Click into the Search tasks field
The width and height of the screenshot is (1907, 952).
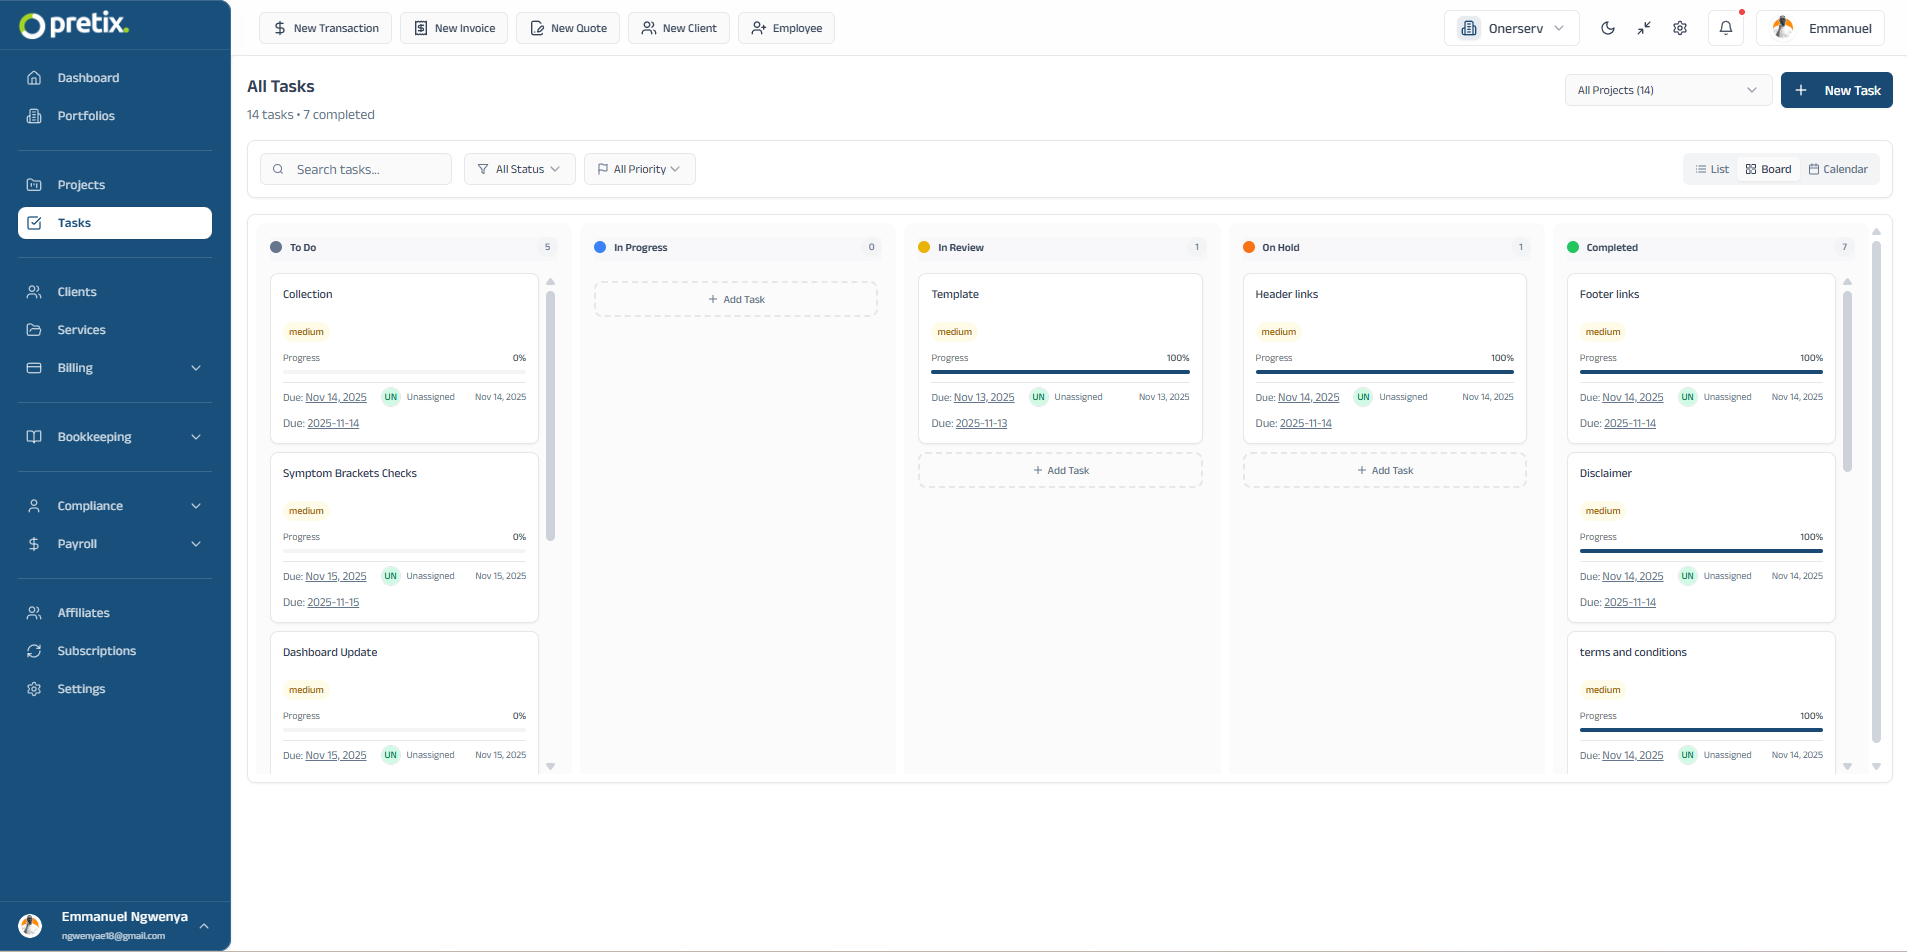click(355, 168)
